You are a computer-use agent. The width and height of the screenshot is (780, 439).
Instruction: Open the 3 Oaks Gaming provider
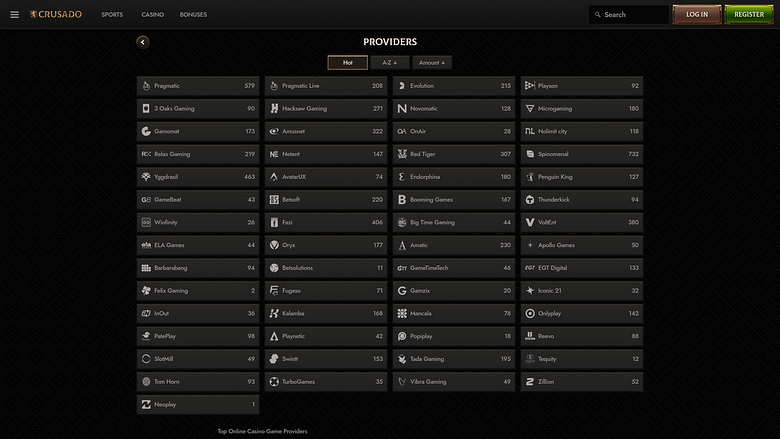[x=198, y=108]
